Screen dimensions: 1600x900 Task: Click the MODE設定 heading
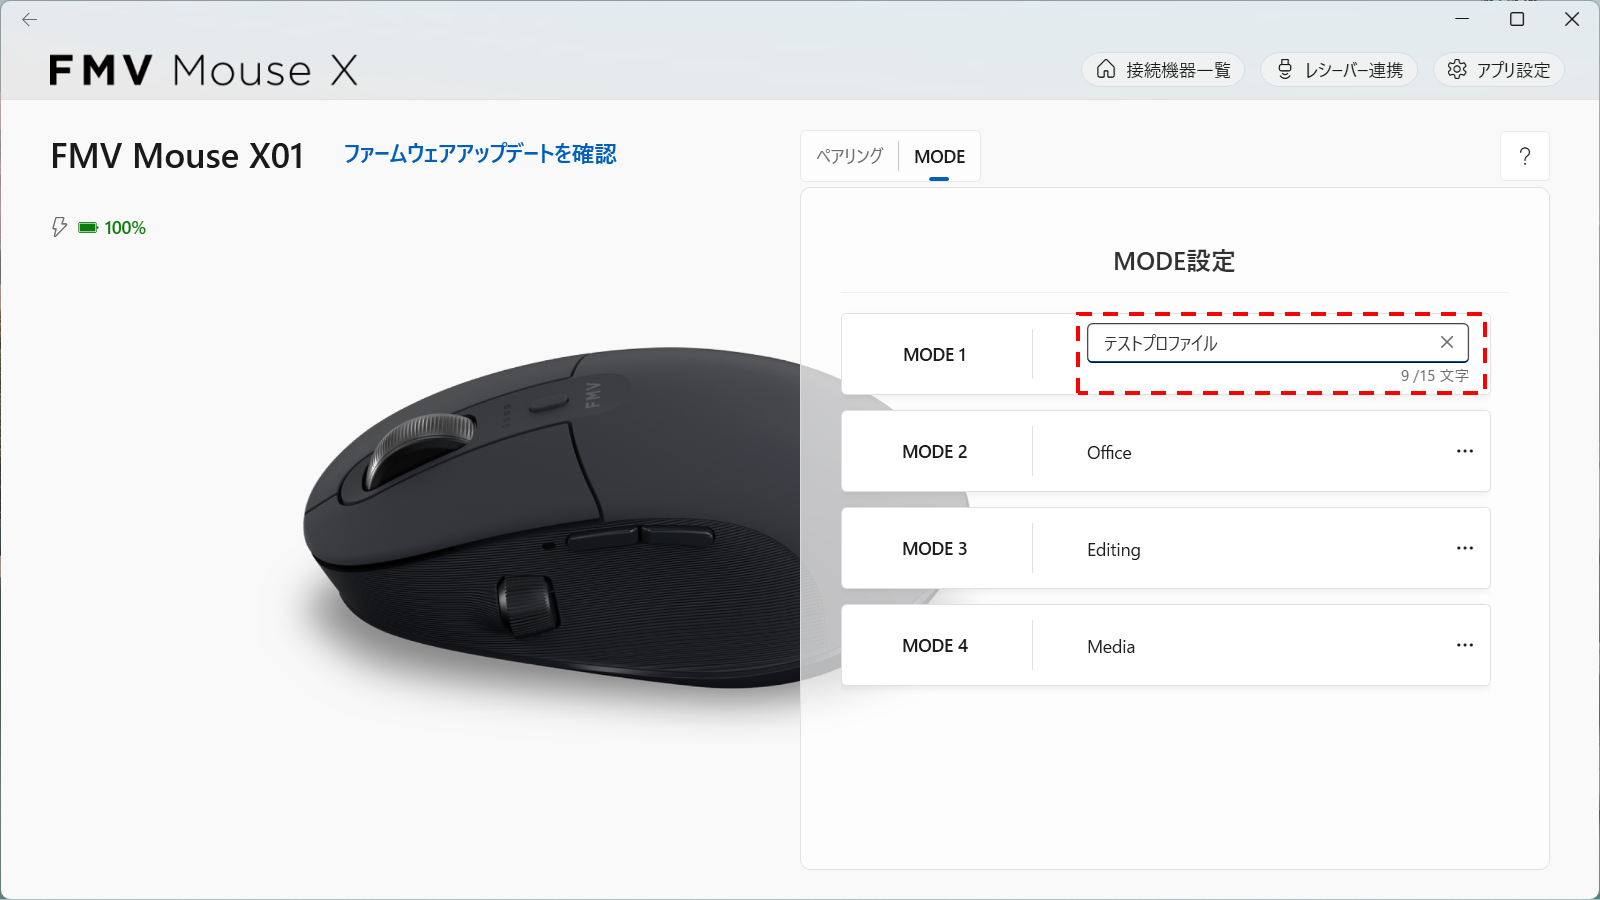1174,261
